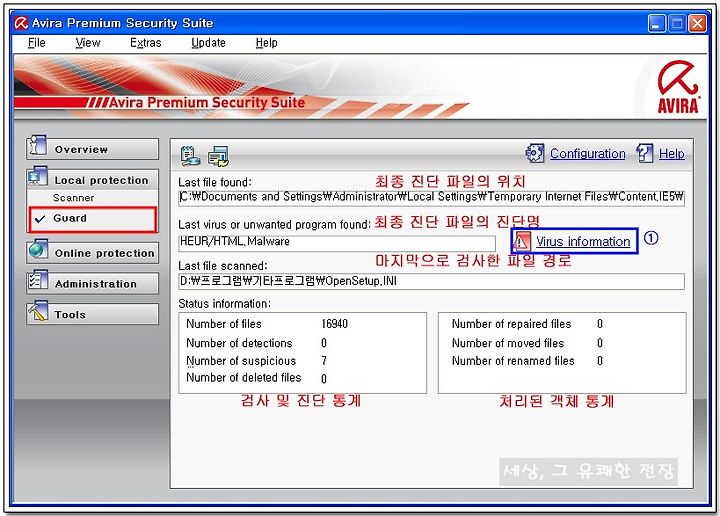The height and width of the screenshot is (516, 720).
Task: Click the Help question mark icon
Action: [x=644, y=153]
